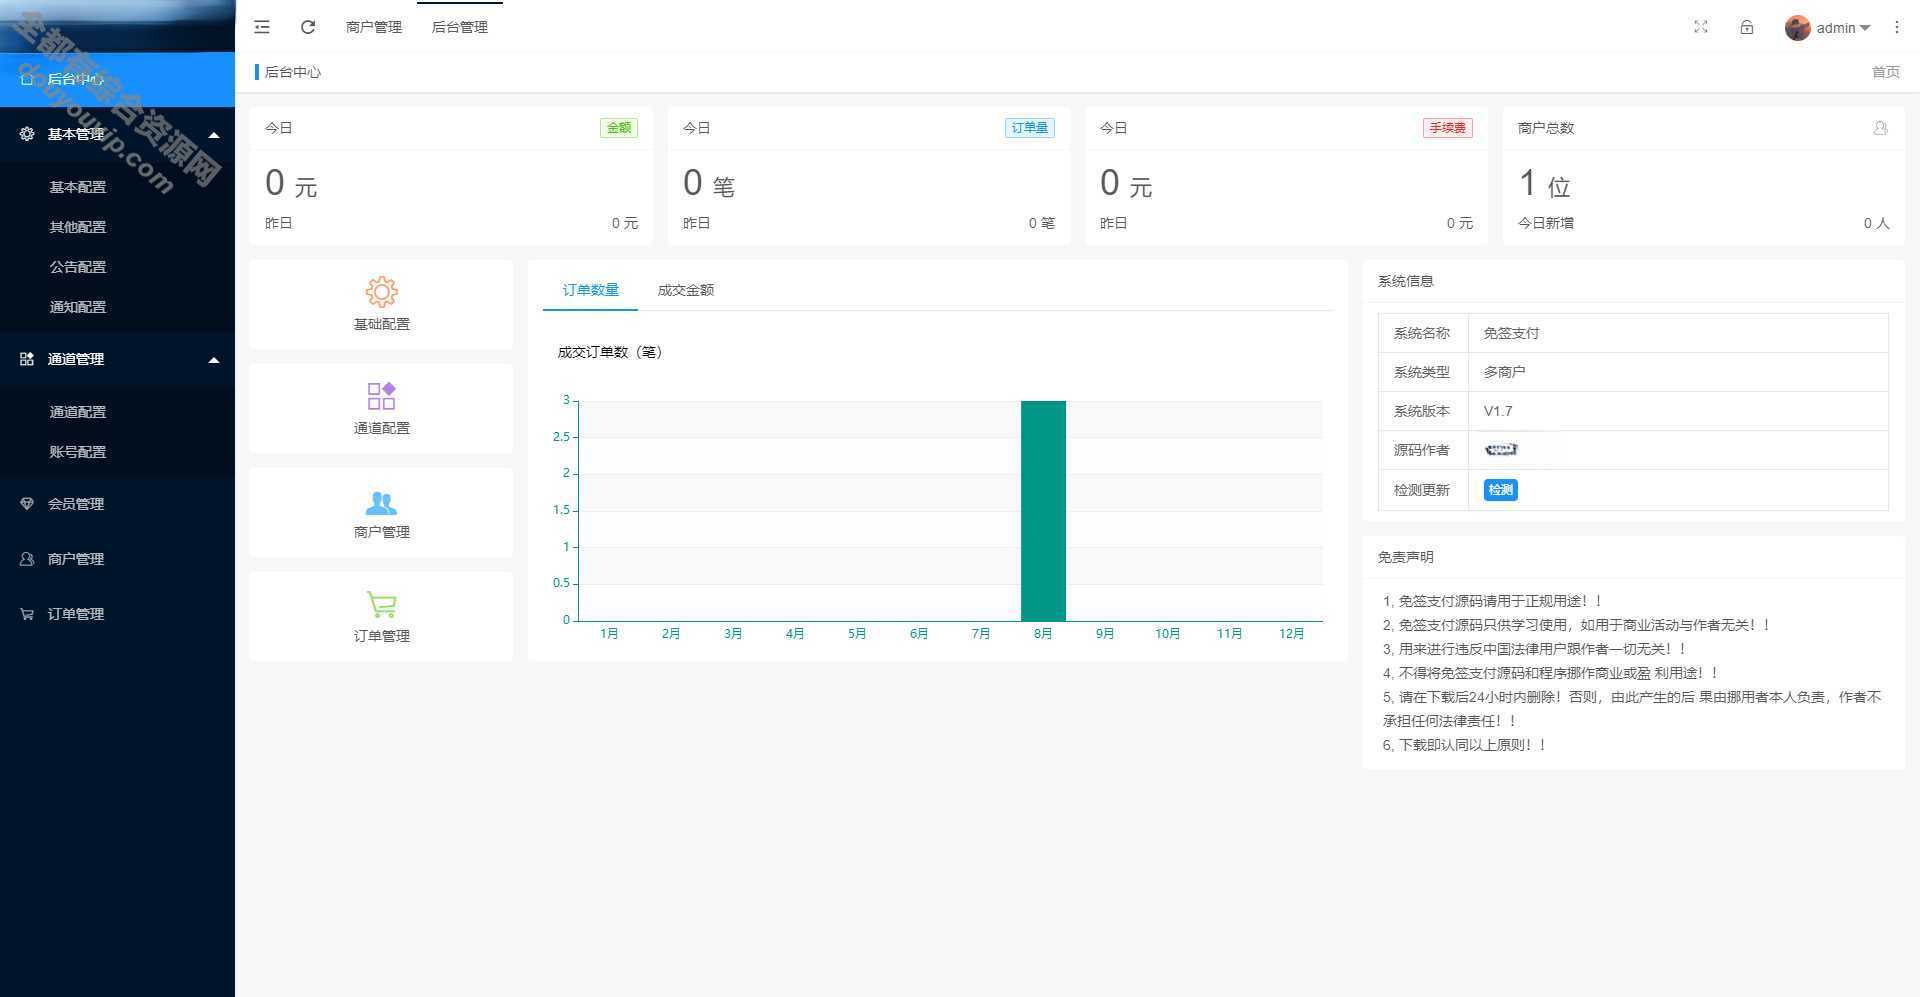Click the diamond icon beside 会员管理
Viewport: 1920px width, 997px height.
[27, 504]
